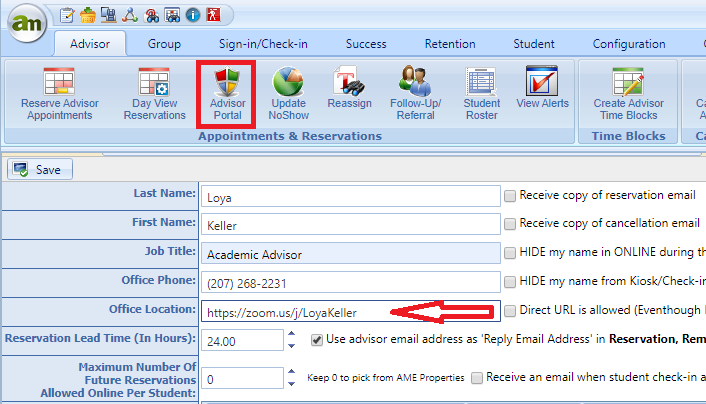This screenshot has height=404, width=706.
Task: Click the Reassign tool
Action: click(x=349, y=88)
